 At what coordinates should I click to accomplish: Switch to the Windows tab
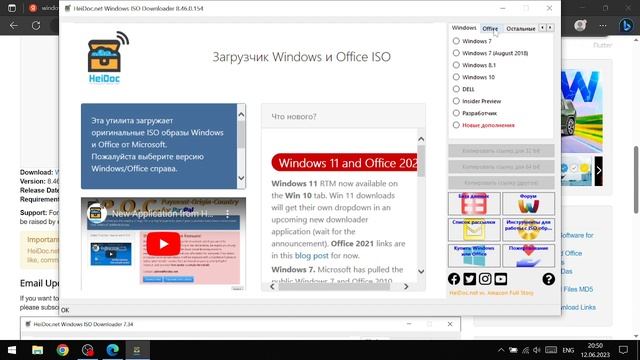[464, 28]
